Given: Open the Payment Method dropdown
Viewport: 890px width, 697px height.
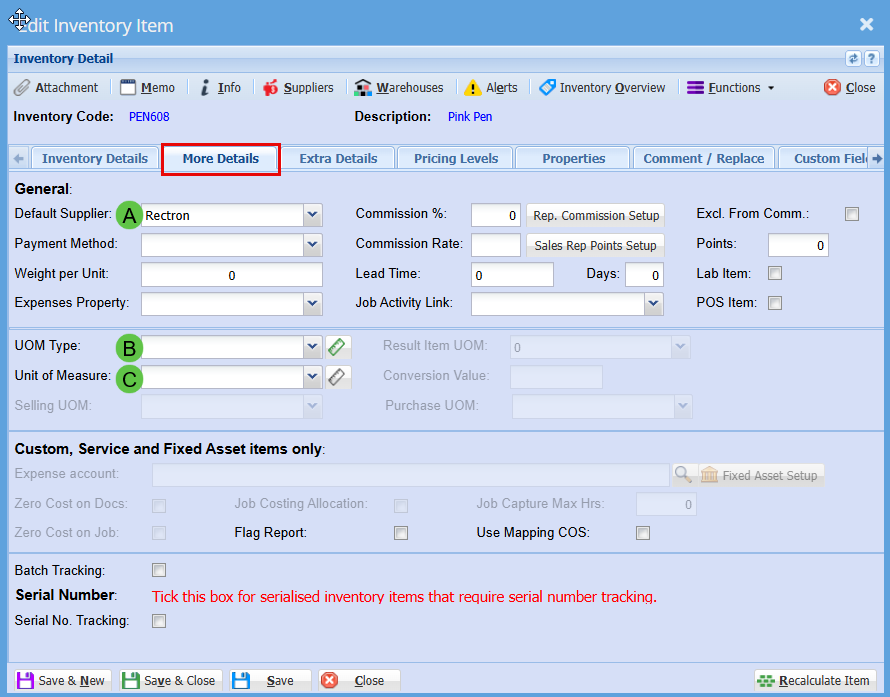Looking at the screenshot, I should point(313,245).
